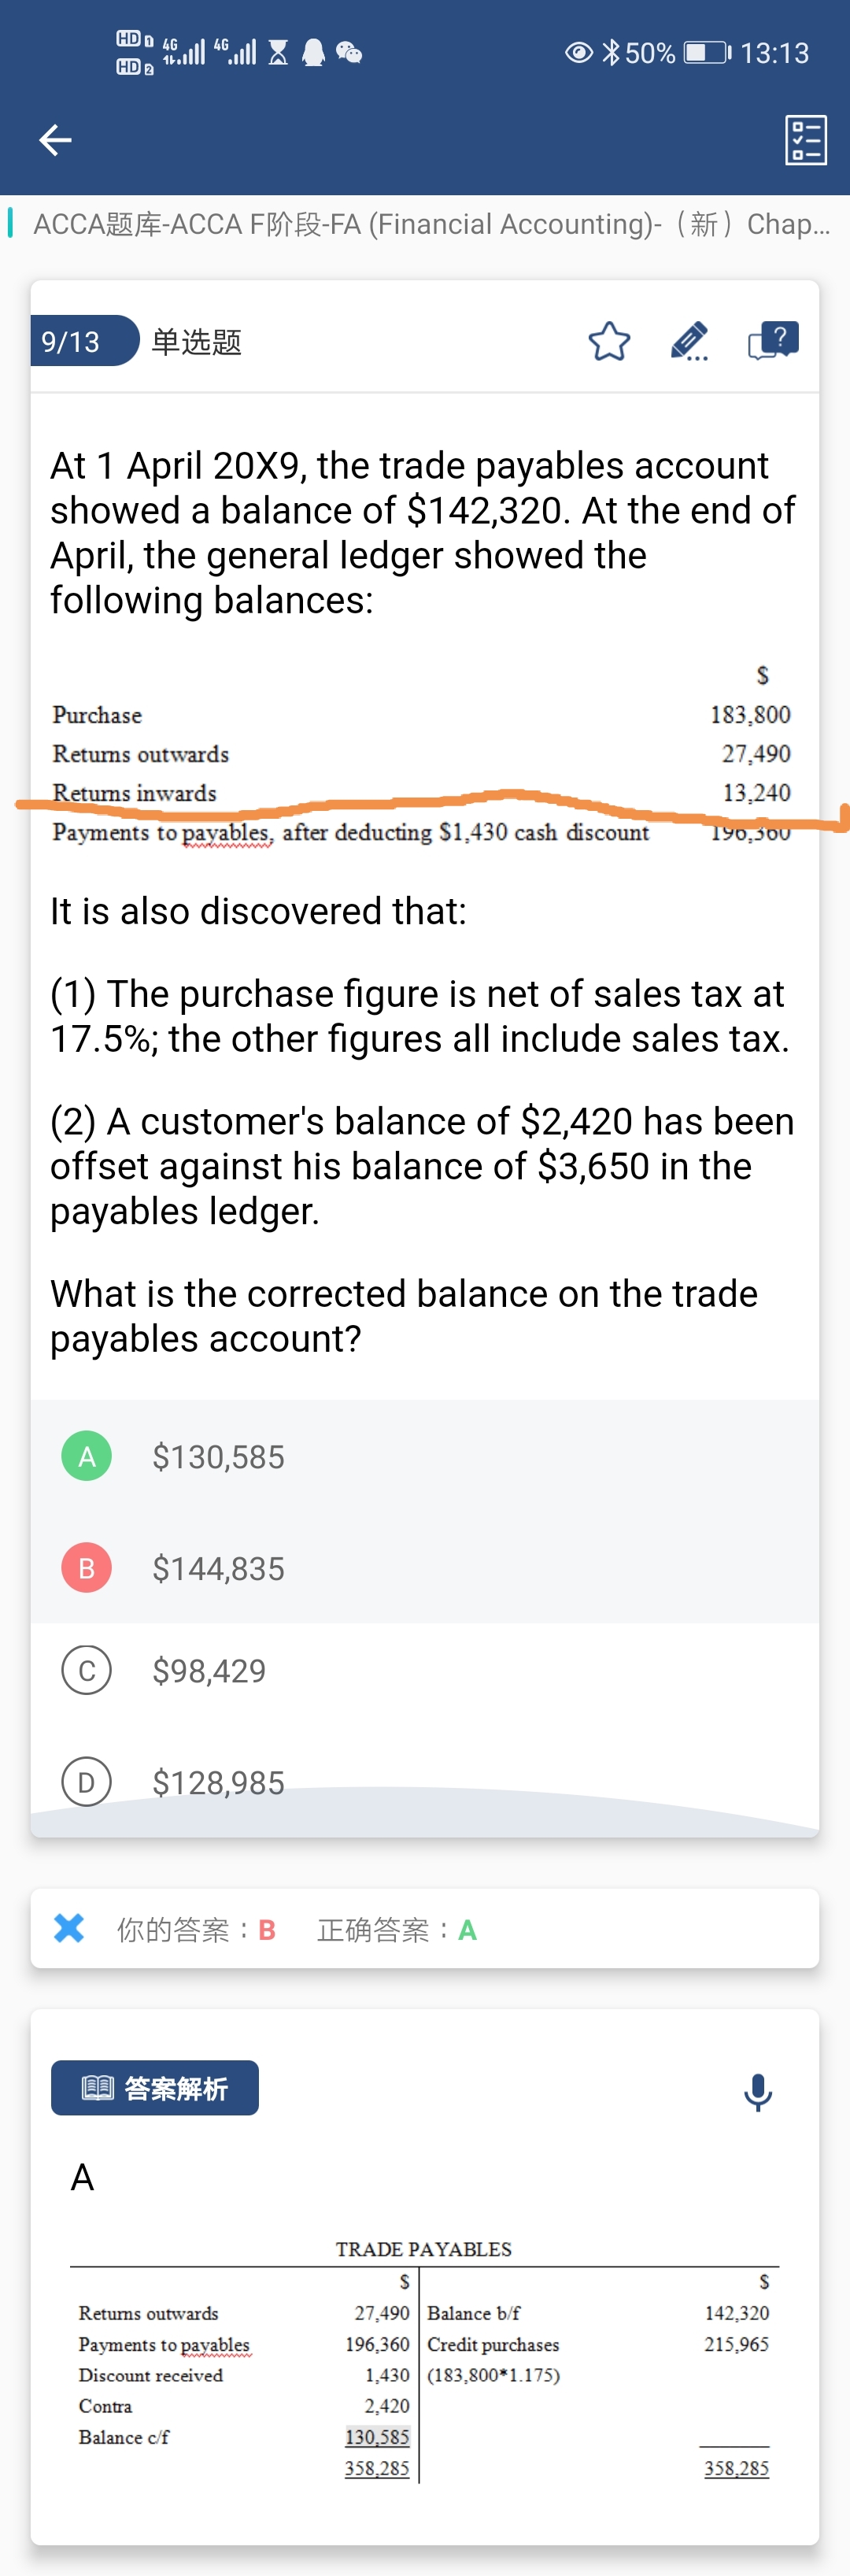The height and width of the screenshot is (2576, 850).
Task: Open the question list checklist icon
Action: (x=805, y=140)
